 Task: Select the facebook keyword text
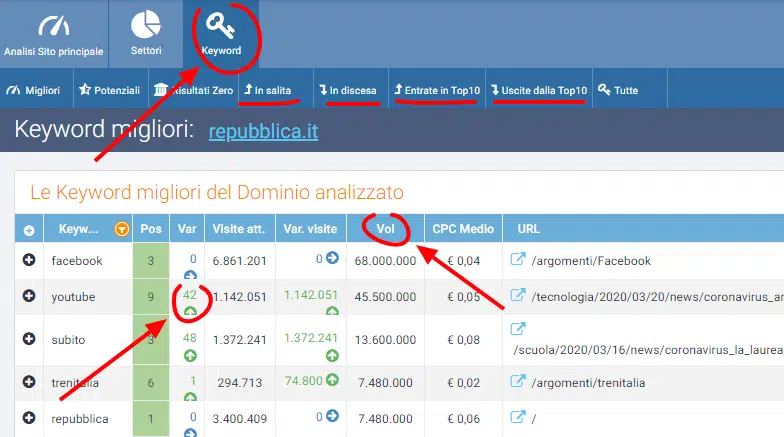pos(76,260)
